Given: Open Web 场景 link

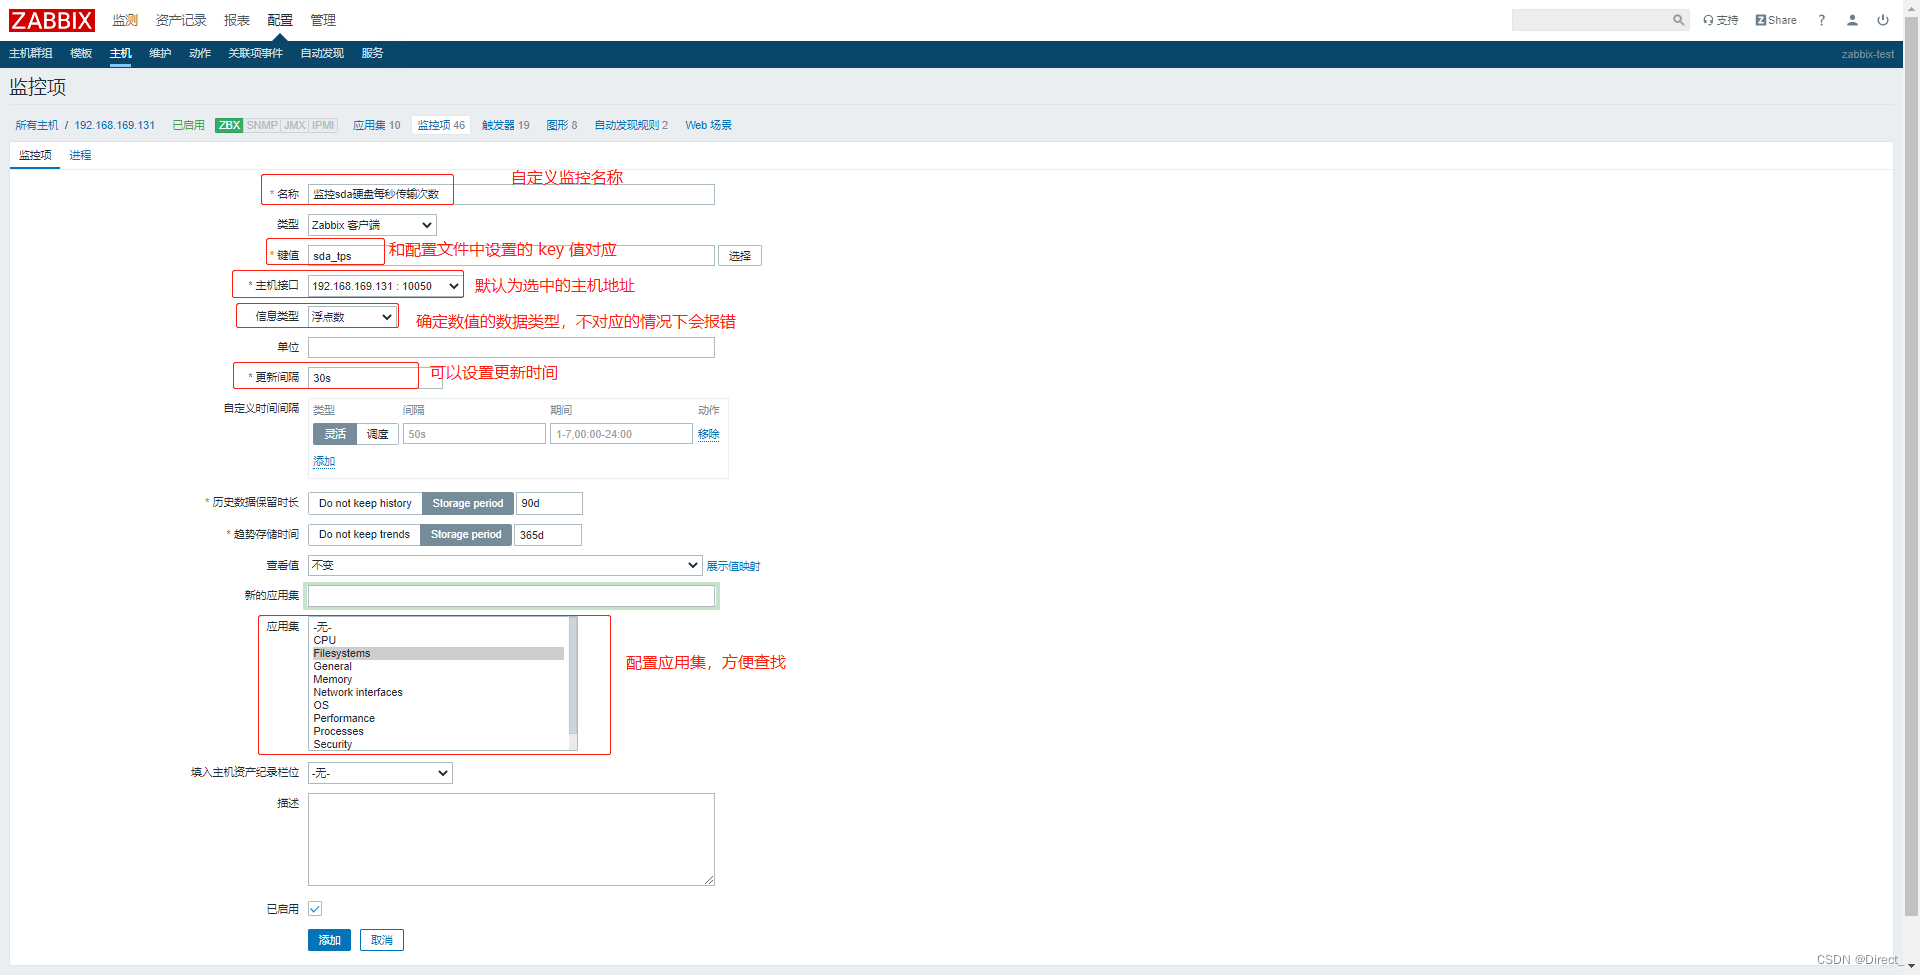Looking at the screenshot, I should [708, 125].
